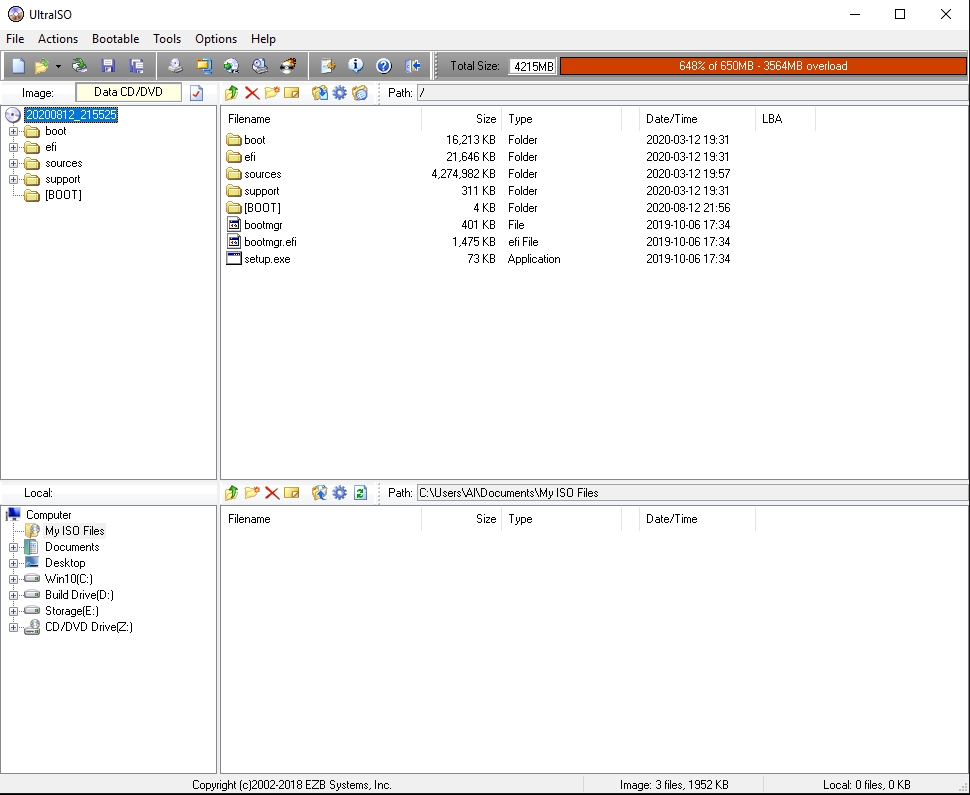This screenshot has width=970, height=795.
Task: Click the Convert disc icon
Action: 231,66
